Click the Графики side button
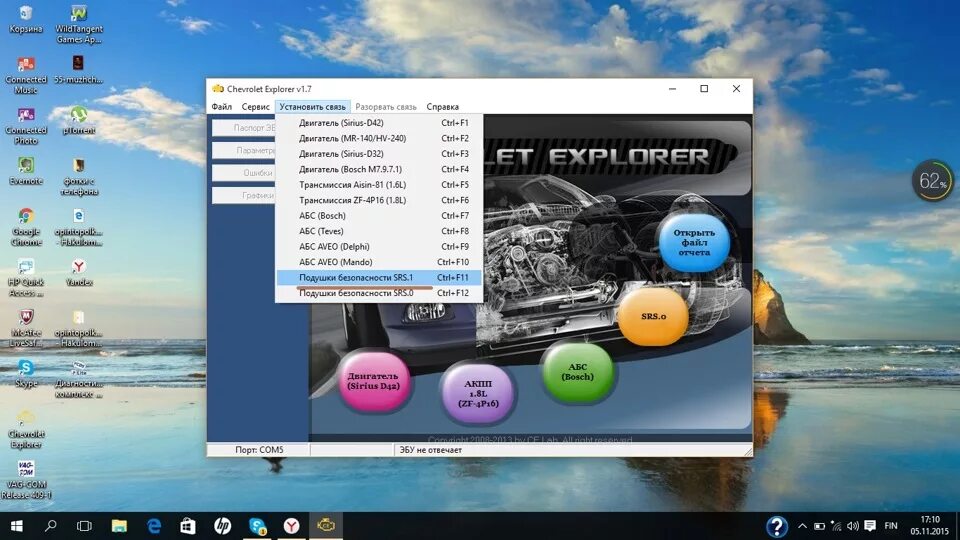This screenshot has height=540, width=960. point(244,196)
